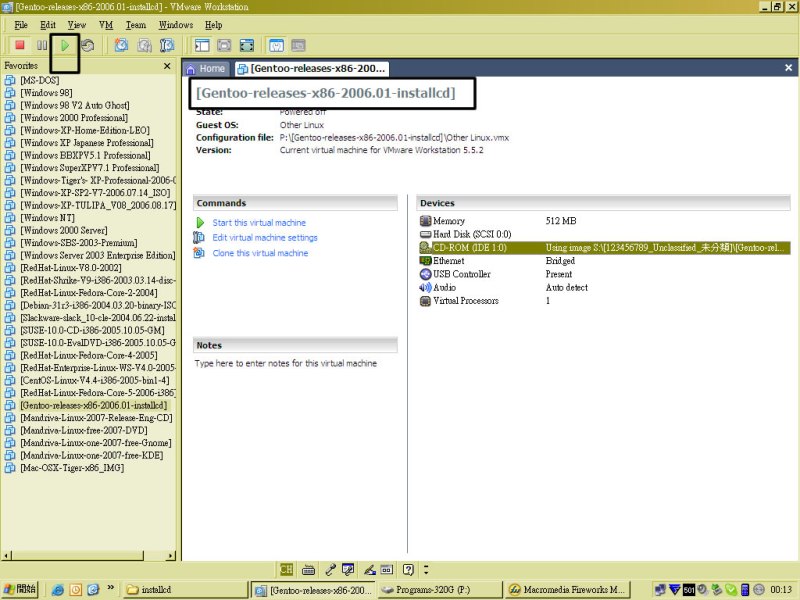
Task: Click Favorites scrollbar left arrow
Action: click(x=6, y=556)
